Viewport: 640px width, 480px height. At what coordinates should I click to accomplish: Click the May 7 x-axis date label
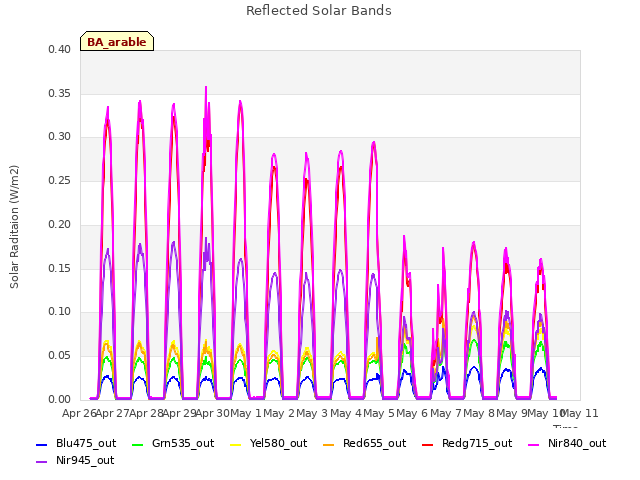pyautogui.click(x=446, y=413)
